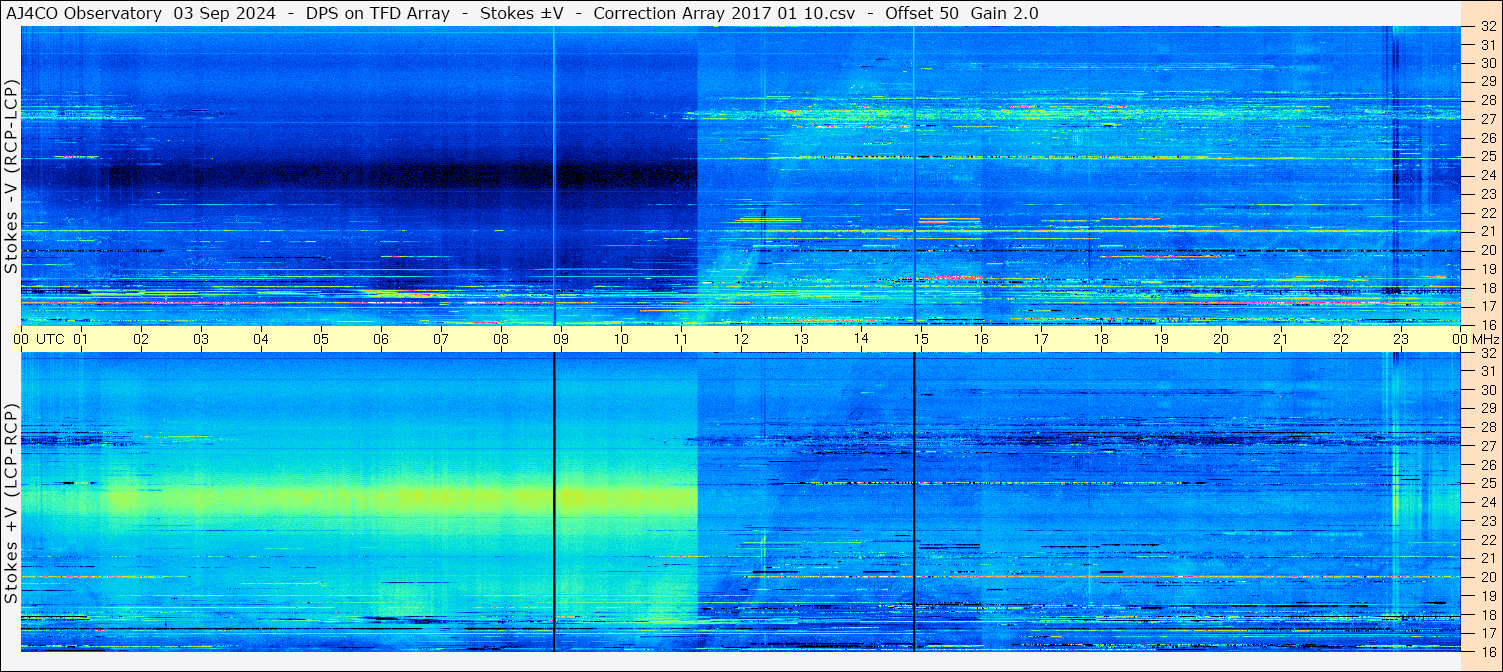Click the 25 MHz label of lower Stokes +V panel

(1487, 484)
